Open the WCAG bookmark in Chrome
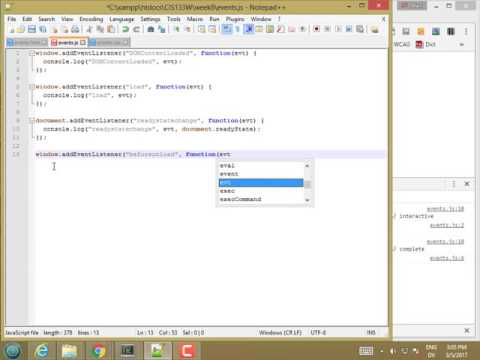The image size is (480, 360). [x=402, y=44]
